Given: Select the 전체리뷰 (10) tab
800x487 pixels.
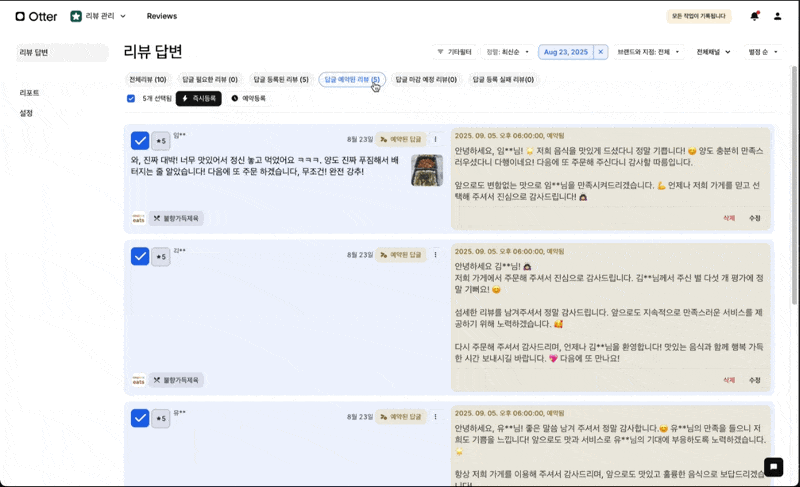Looking at the screenshot, I should [x=147, y=80].
